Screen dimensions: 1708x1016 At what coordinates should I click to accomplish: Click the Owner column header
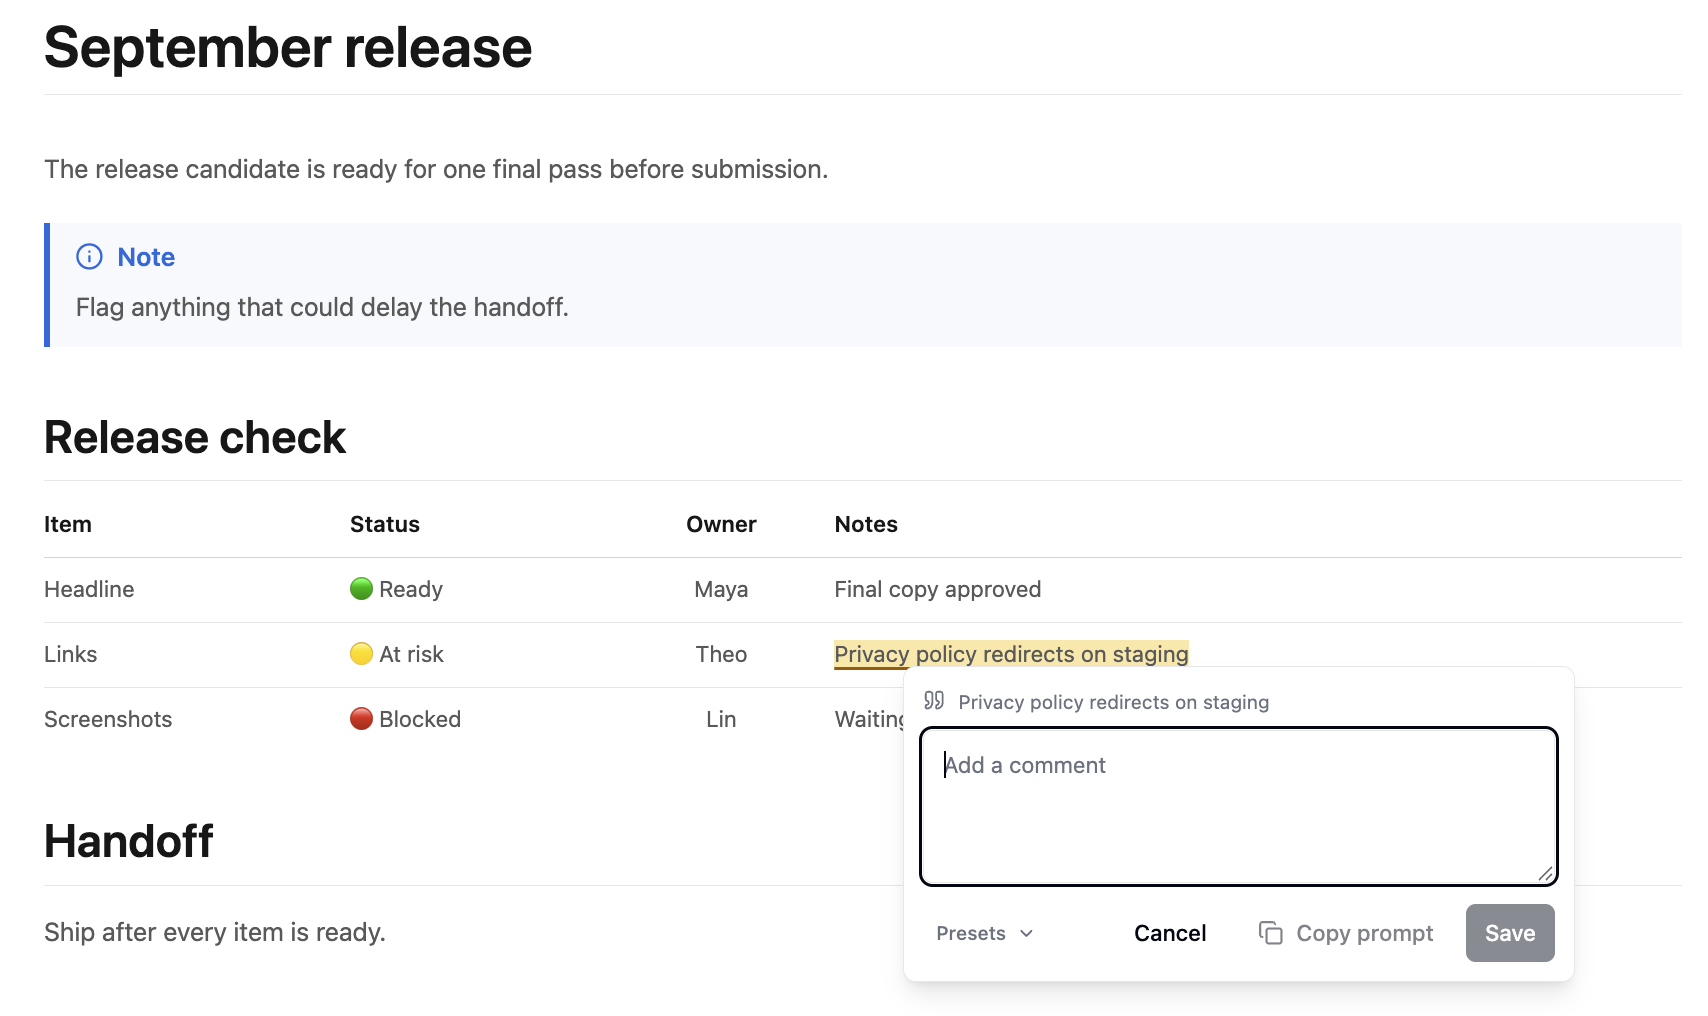[721, 524]
